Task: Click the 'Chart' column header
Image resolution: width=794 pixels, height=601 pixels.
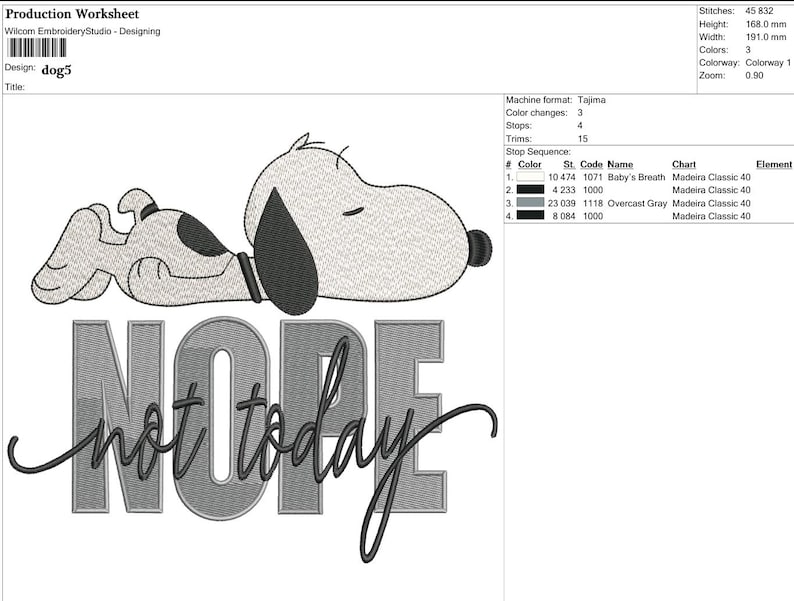Action: (684, 165)
